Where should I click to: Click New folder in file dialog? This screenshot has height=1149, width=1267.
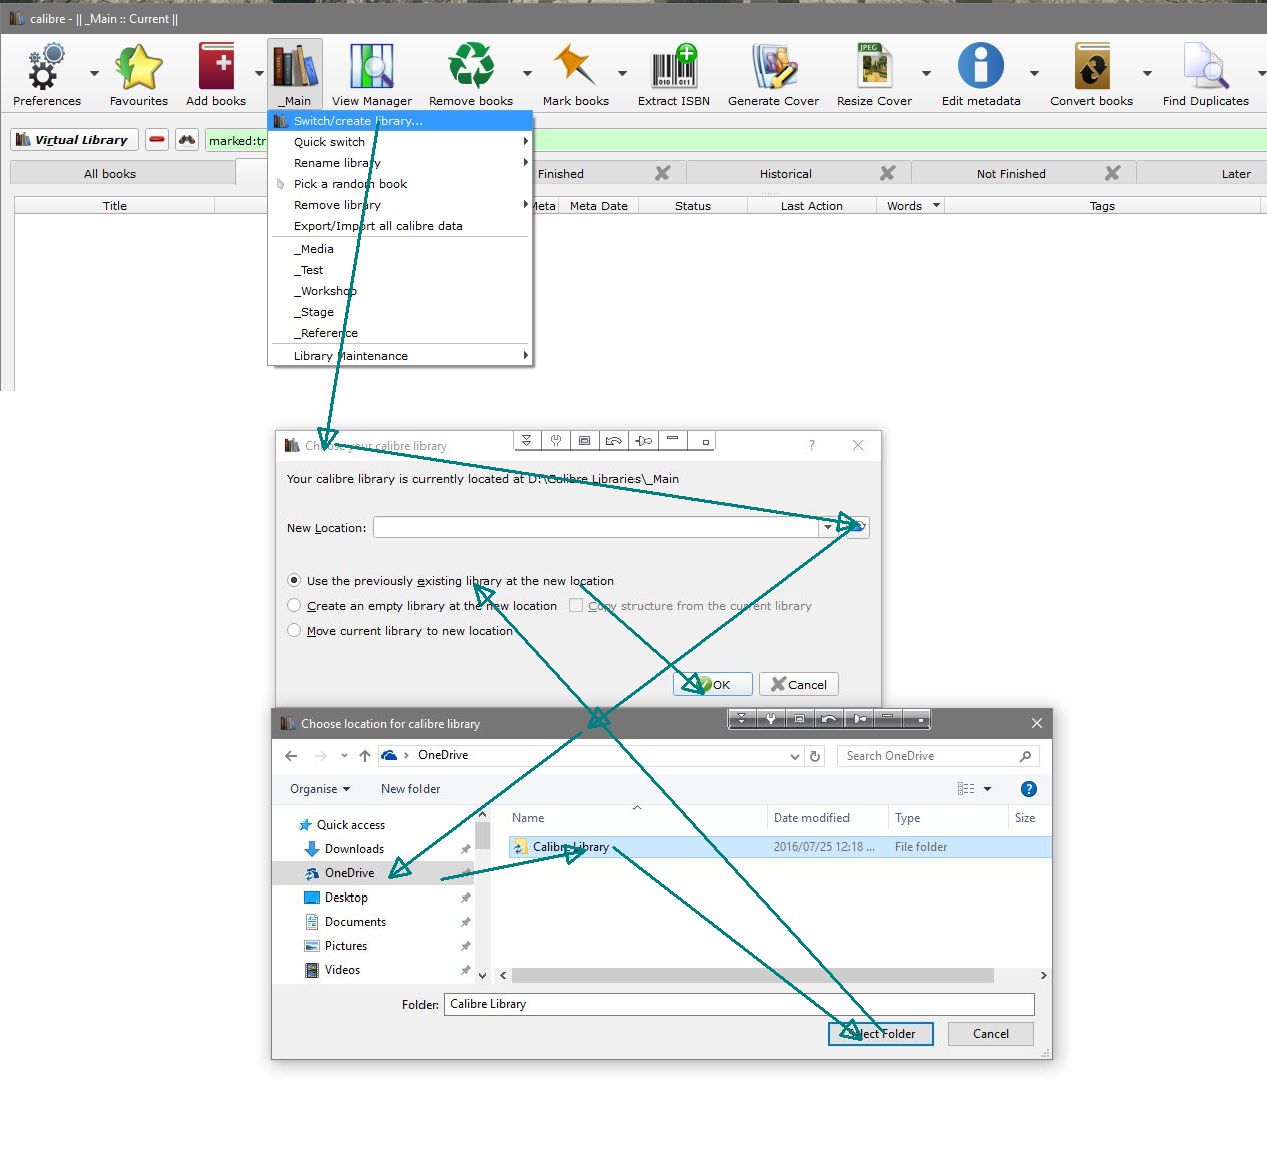[x=410, y=789]
